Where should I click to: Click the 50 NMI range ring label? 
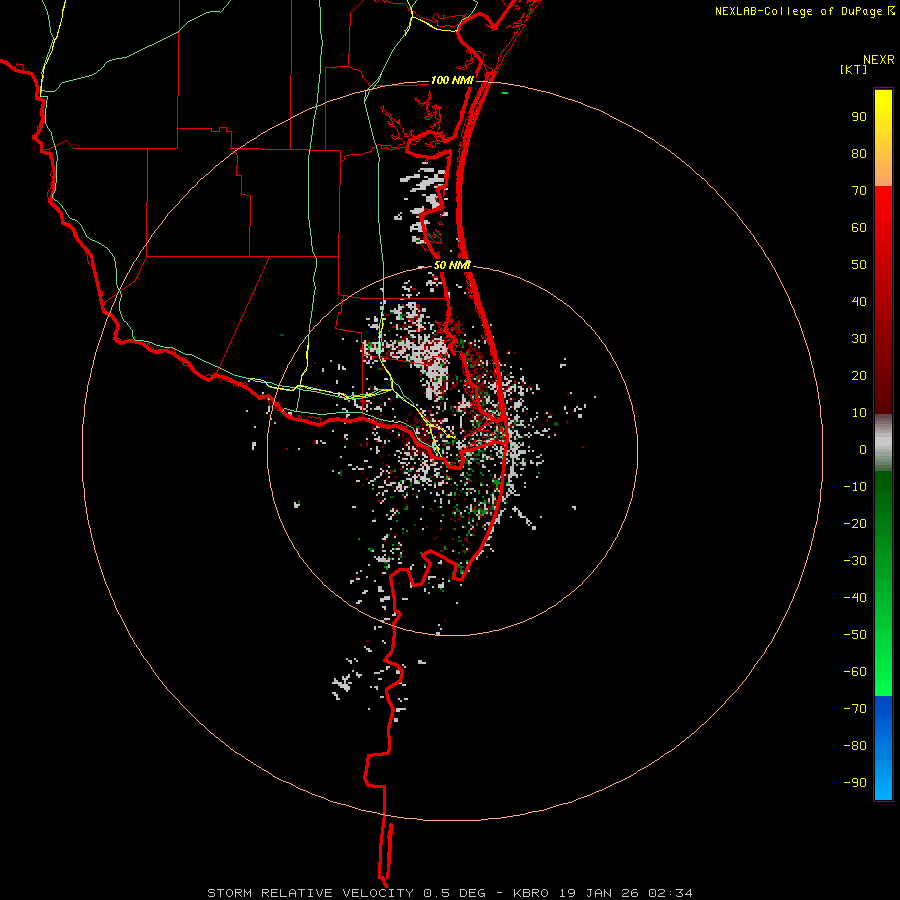point(452,265)
